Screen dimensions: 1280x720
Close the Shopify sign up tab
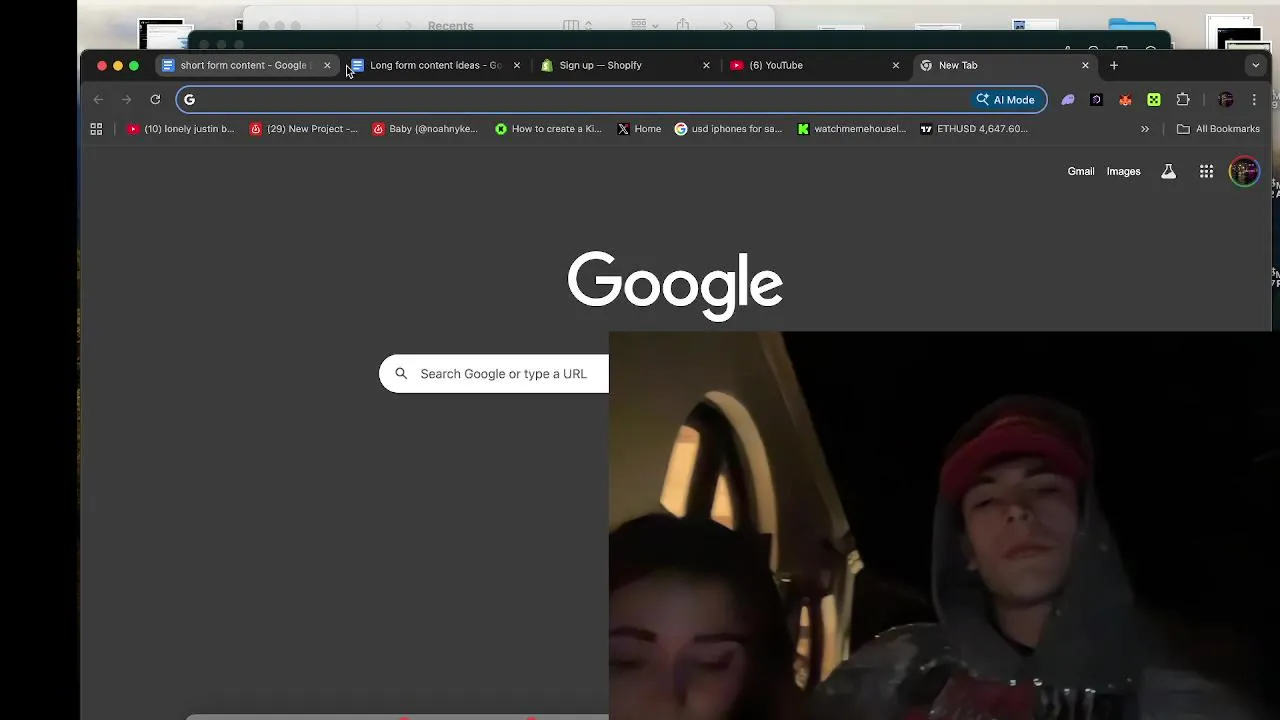706,65
